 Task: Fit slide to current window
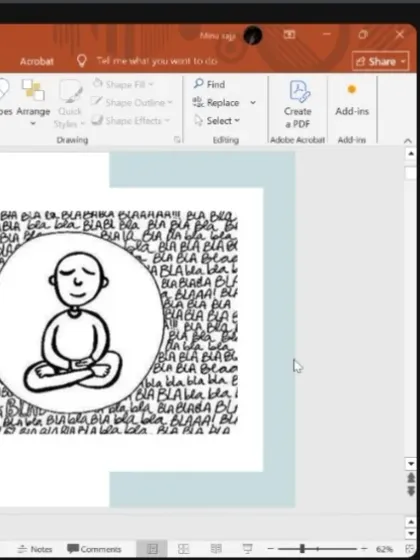[x=409, y=549]
